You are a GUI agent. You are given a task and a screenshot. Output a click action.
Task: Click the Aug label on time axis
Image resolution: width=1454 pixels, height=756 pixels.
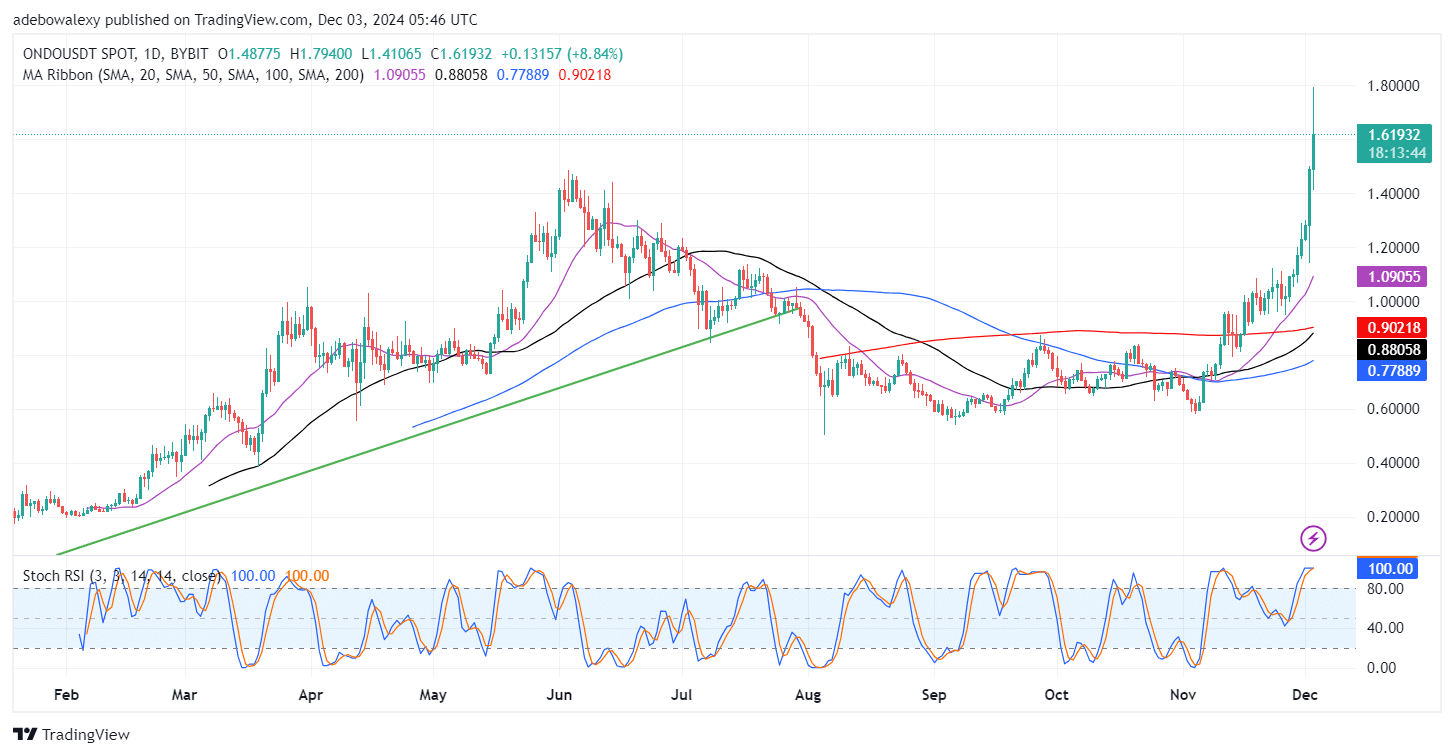click(x=807, y=694)
